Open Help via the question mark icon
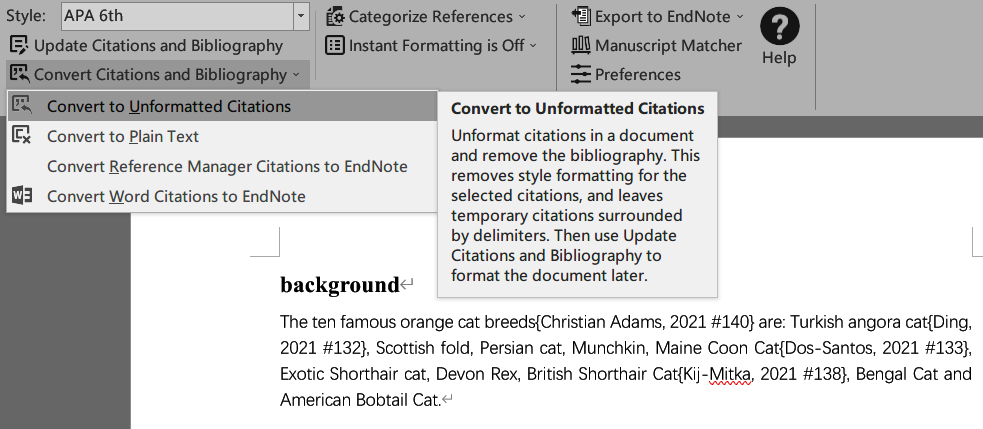 tap(779, 27)
